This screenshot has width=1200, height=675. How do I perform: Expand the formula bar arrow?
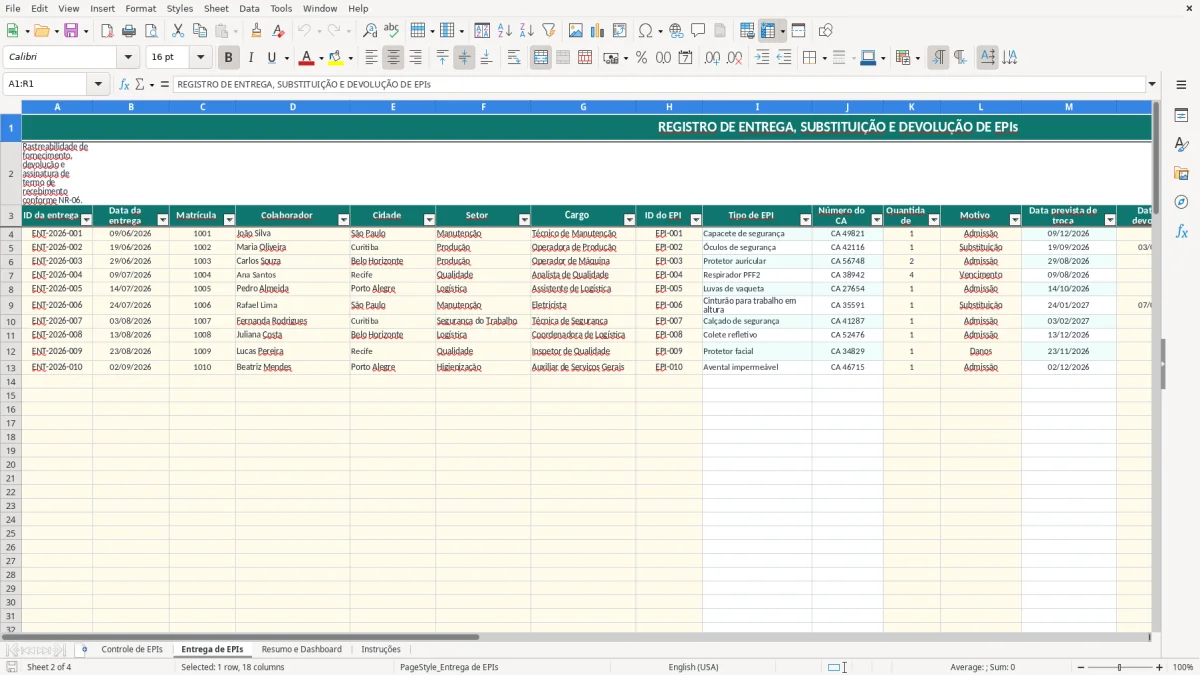coord(1152,84)
